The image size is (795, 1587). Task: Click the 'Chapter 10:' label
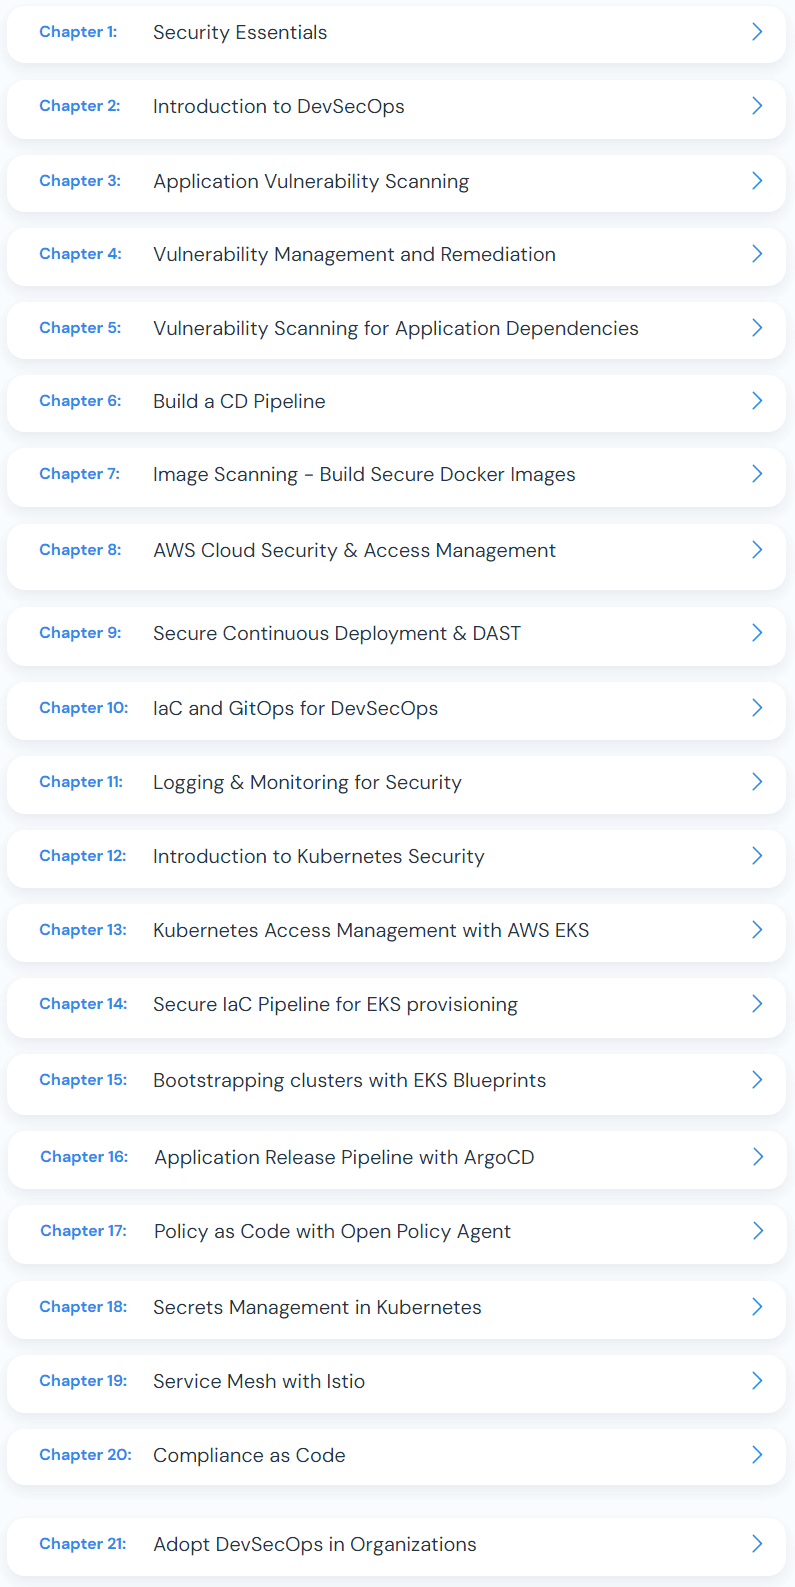[x=84, y=708]
